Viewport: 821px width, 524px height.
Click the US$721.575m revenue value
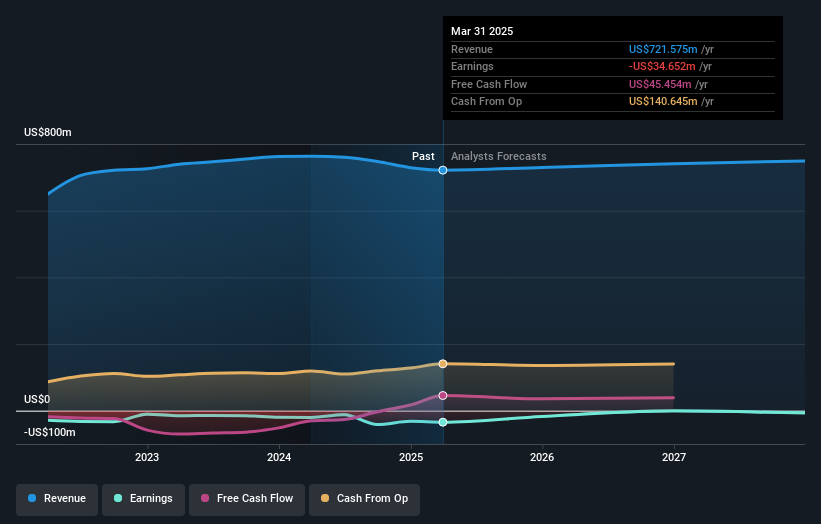pyautogui.click(x=663, y=49)
